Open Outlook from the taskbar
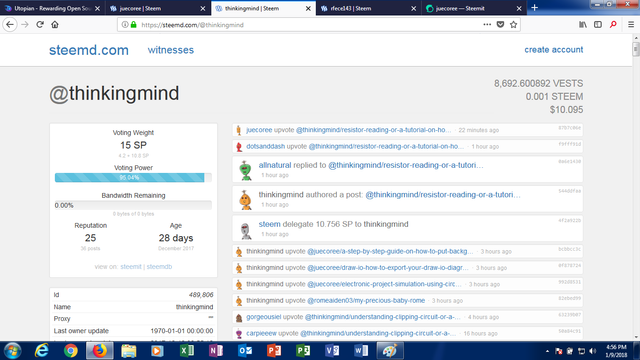Screen dimensions: 640x360 (x=245, y=351)
